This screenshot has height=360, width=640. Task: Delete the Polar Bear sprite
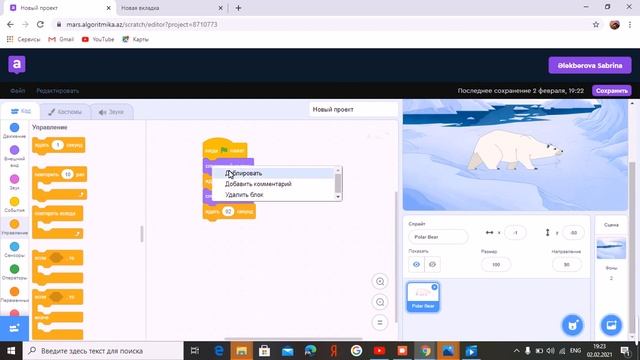pos(434,287)
